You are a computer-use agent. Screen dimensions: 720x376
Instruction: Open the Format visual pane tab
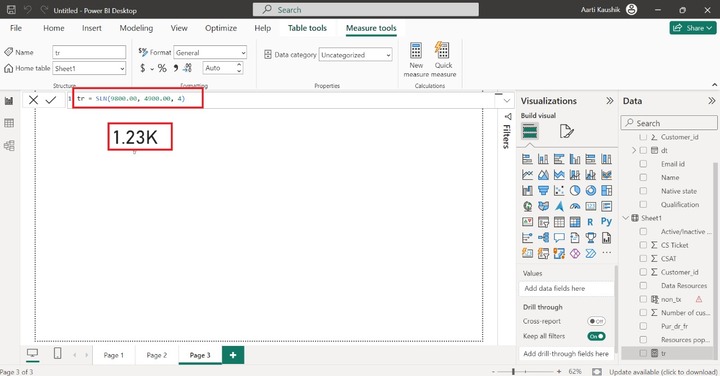pyautogui.click(x=566, y=131)
